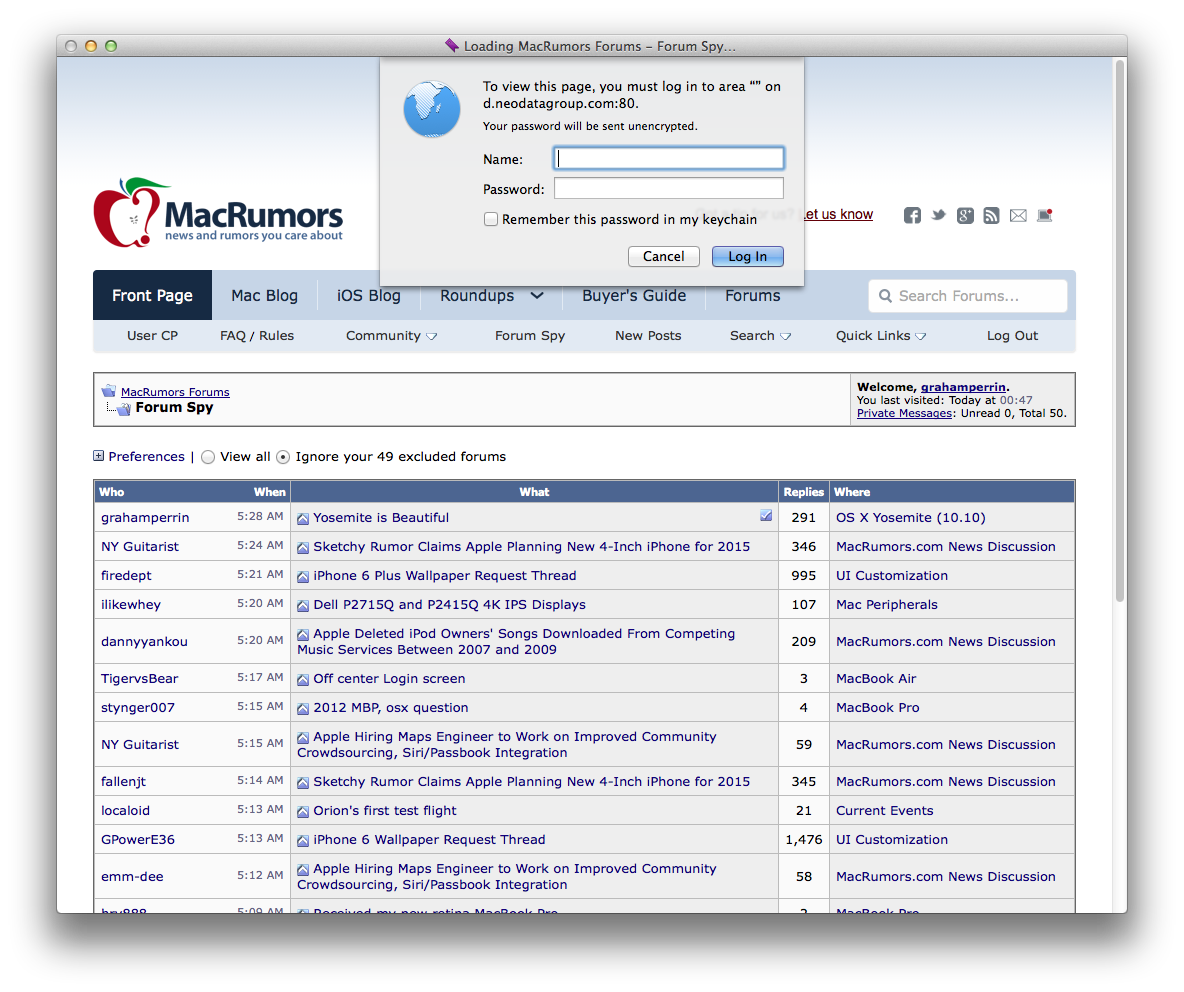Click the RSS feed icon
The image size is (1184, 992).
pyautogui.click(x=991, y=216)
